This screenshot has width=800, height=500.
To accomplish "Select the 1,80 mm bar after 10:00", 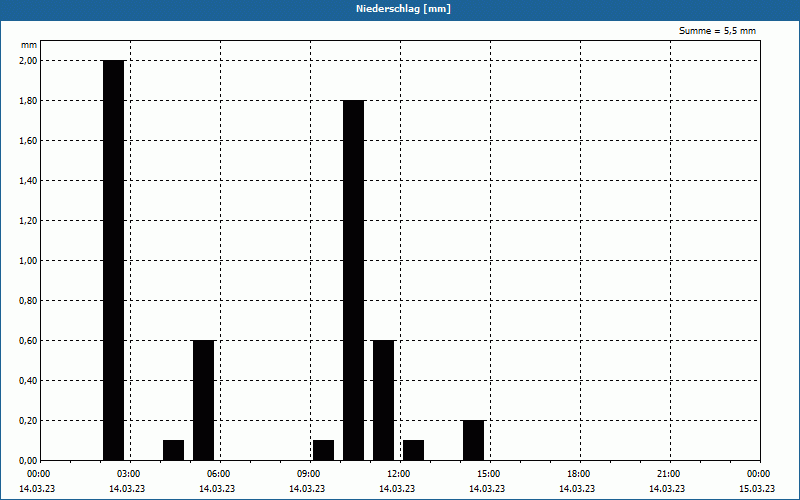I will [354, 281].
